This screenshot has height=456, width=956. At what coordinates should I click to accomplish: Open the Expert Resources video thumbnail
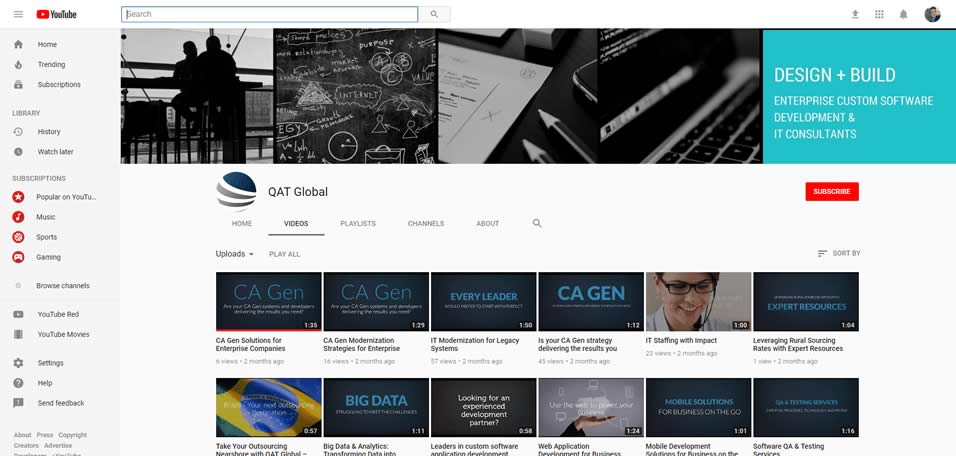[x=806, y=302]
